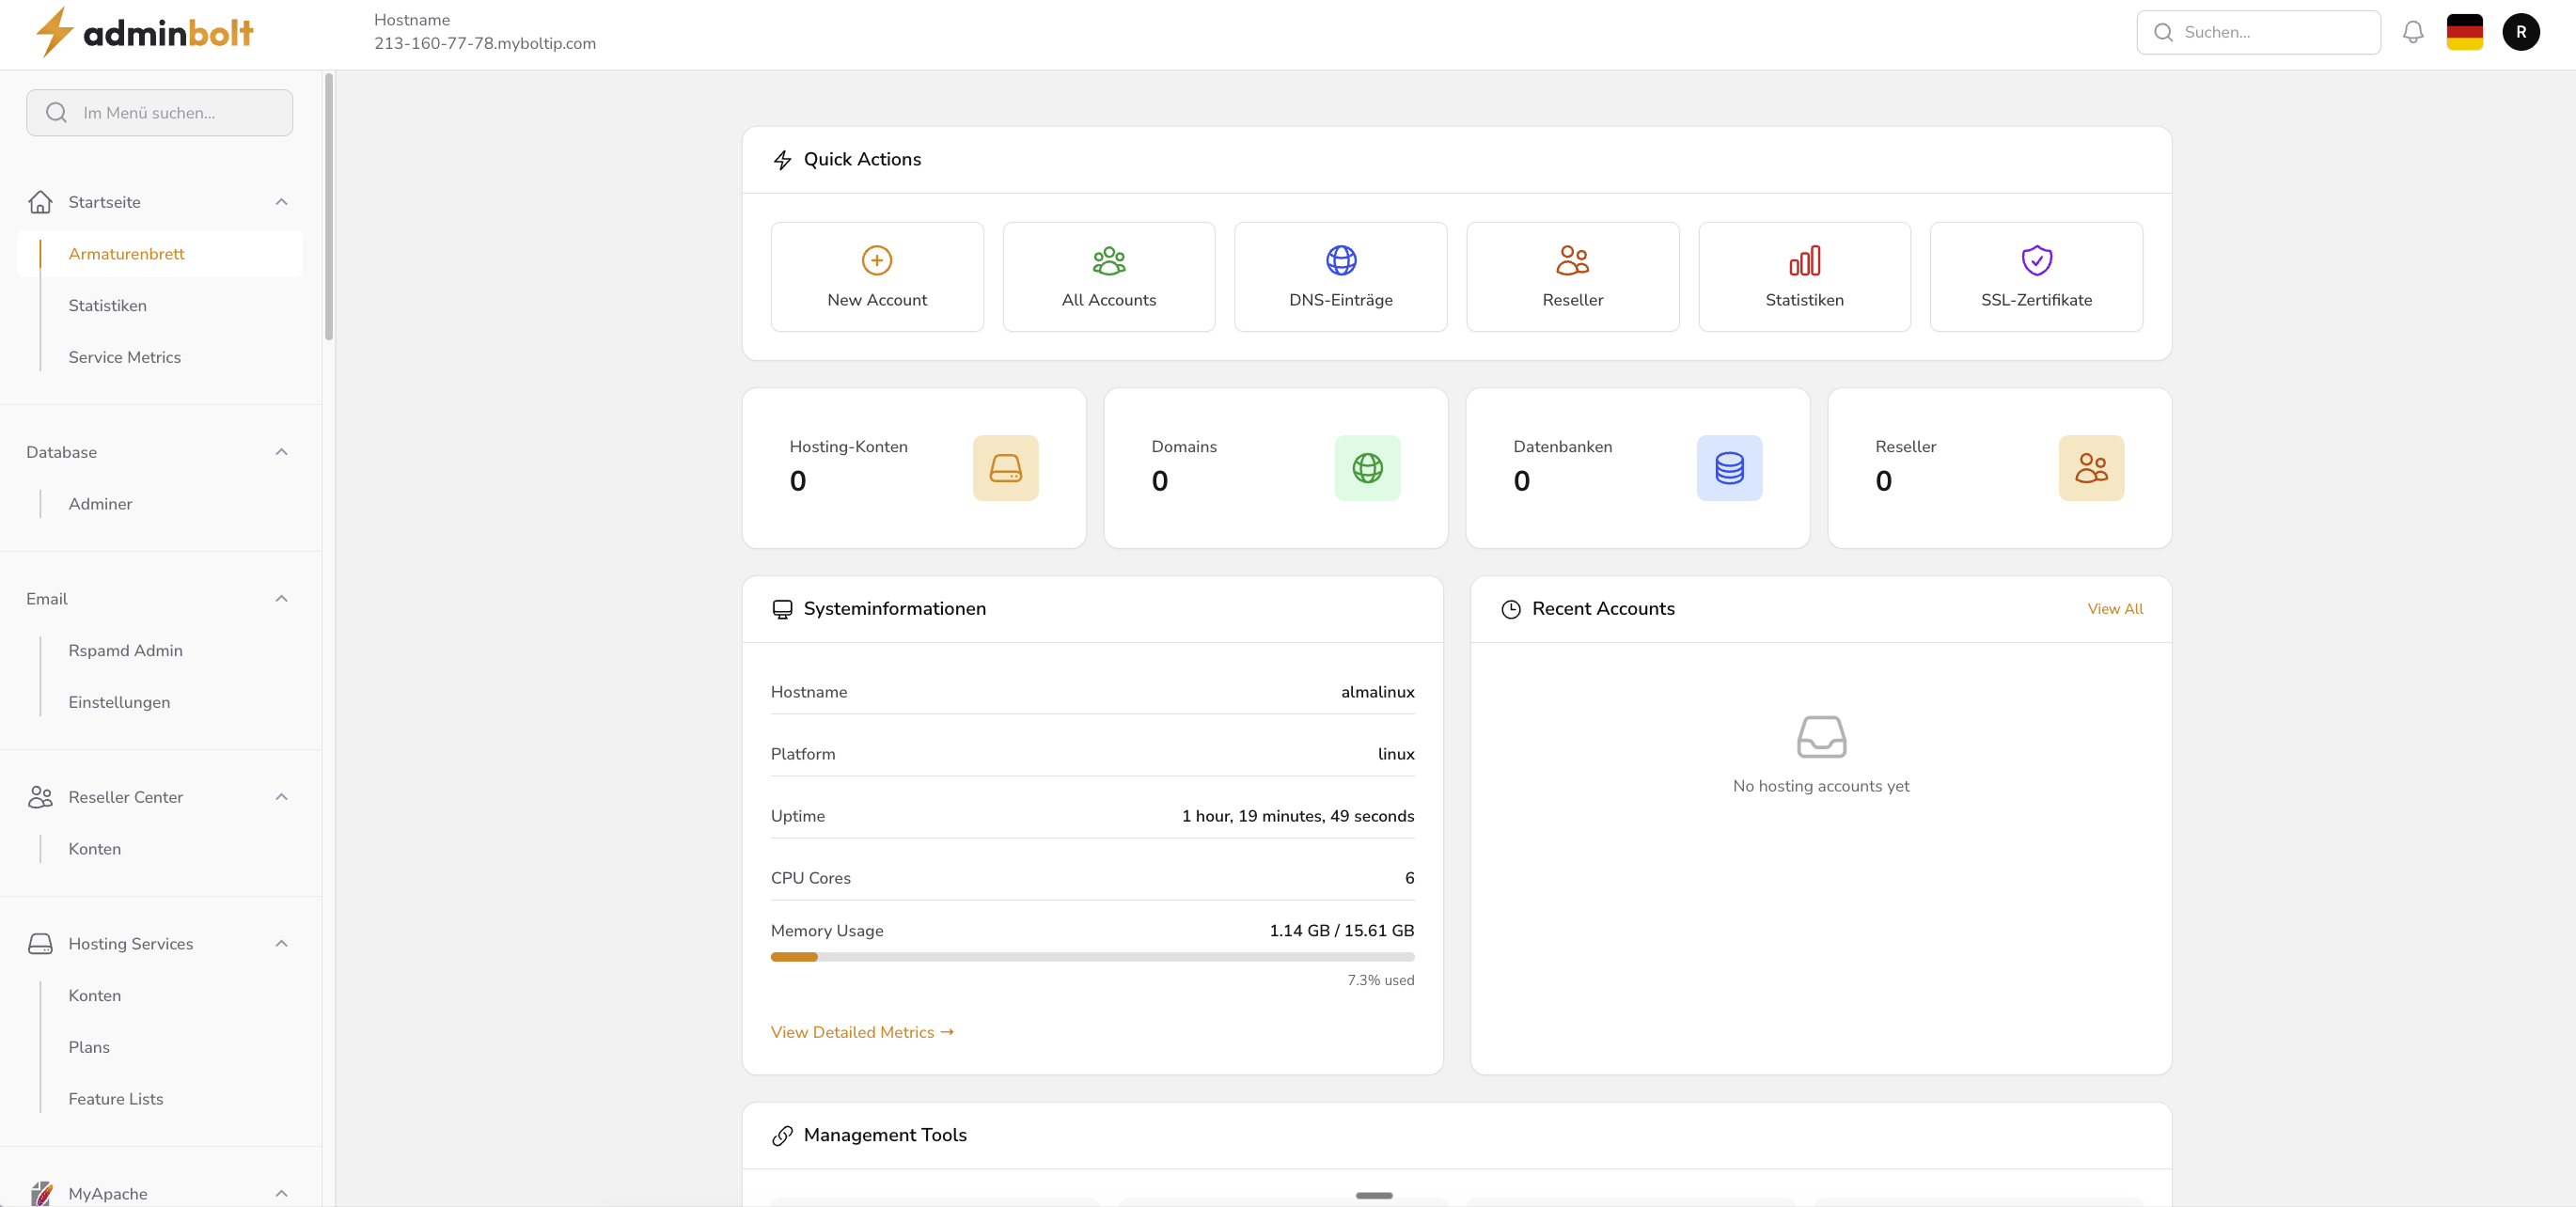
Task: Select the Reseller quick action icon
Action: pos(1572,261)
